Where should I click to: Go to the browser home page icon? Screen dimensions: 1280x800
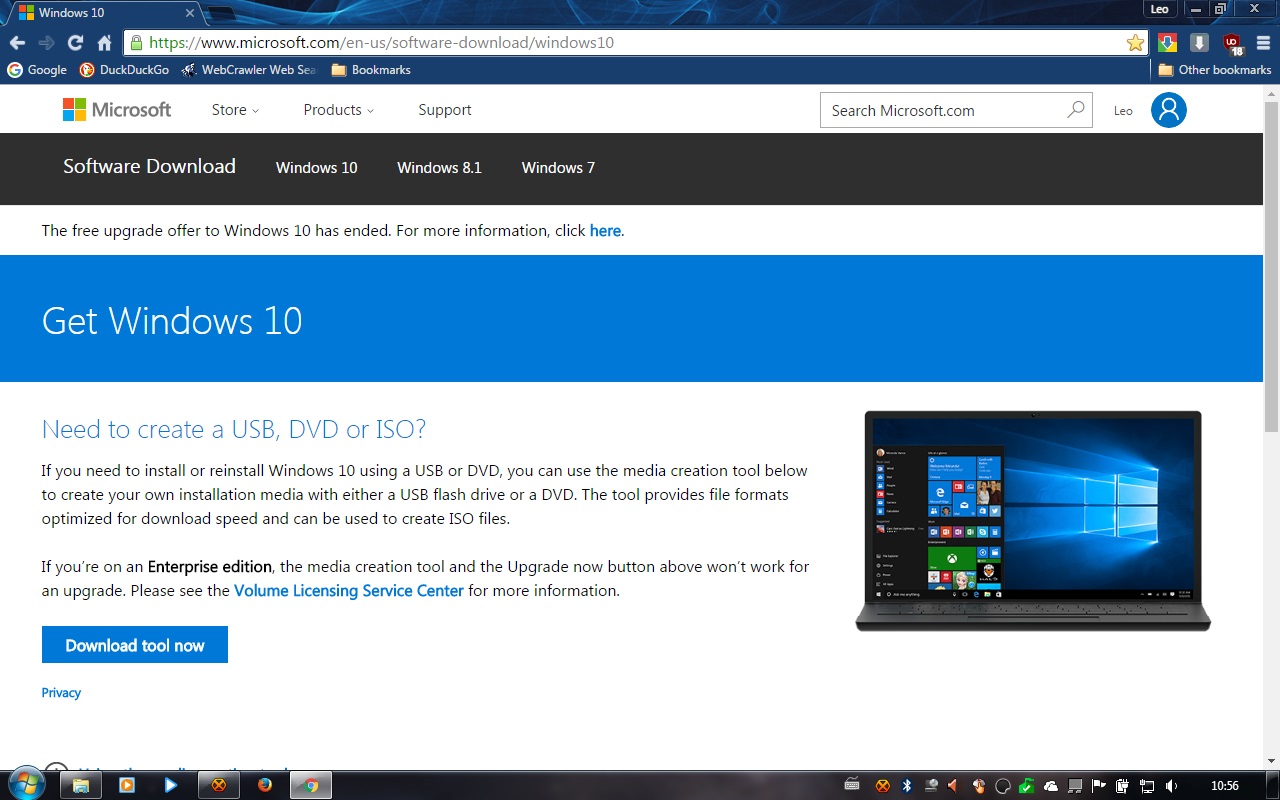pyautogui.click(x=104, y=43)
